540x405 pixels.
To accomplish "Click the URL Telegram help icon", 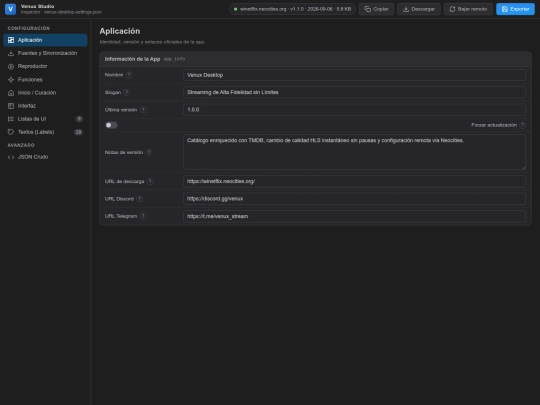I will pyautogui.click(x=143, y=216).
